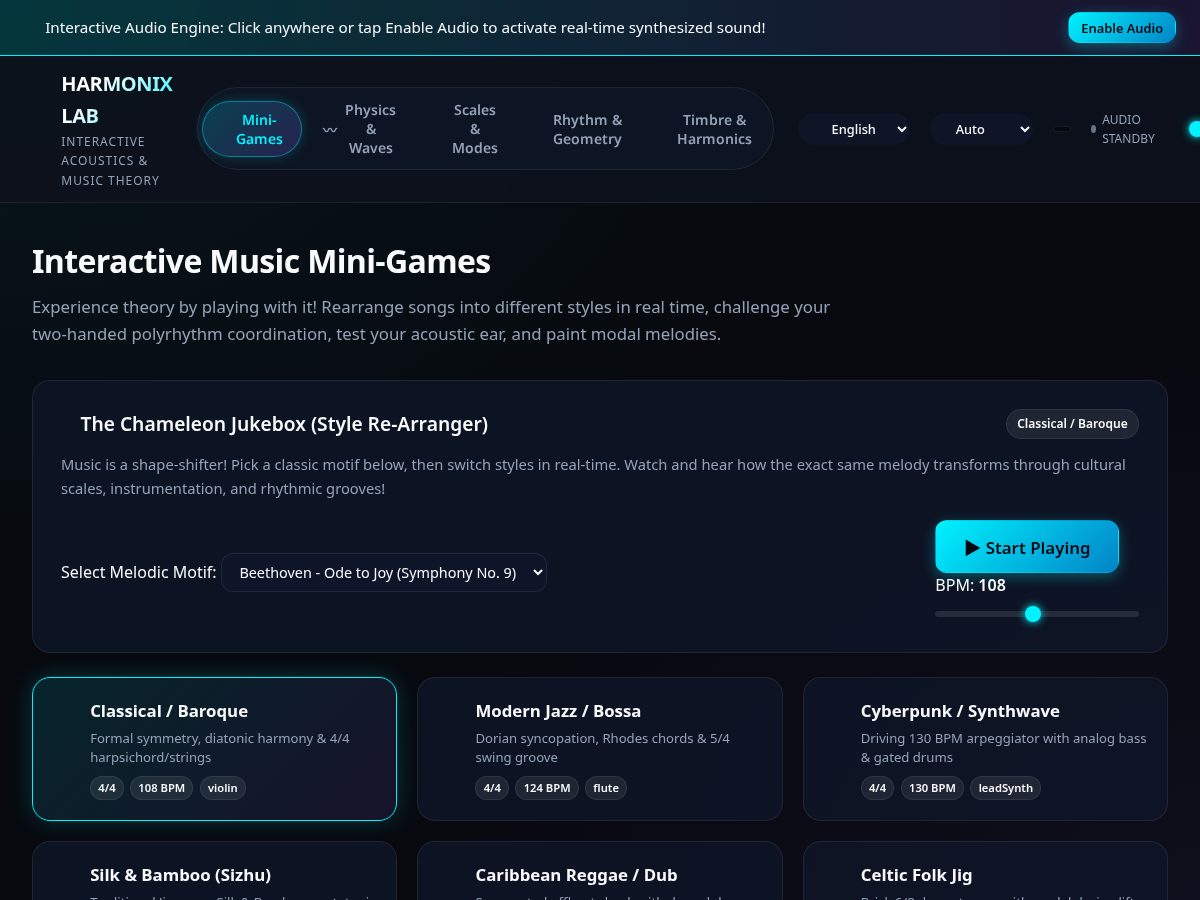Choose the Silk & Bamboo (Sizhu) style card
The width and height of the screenshot is (1200, 900).
coord(215,870)
